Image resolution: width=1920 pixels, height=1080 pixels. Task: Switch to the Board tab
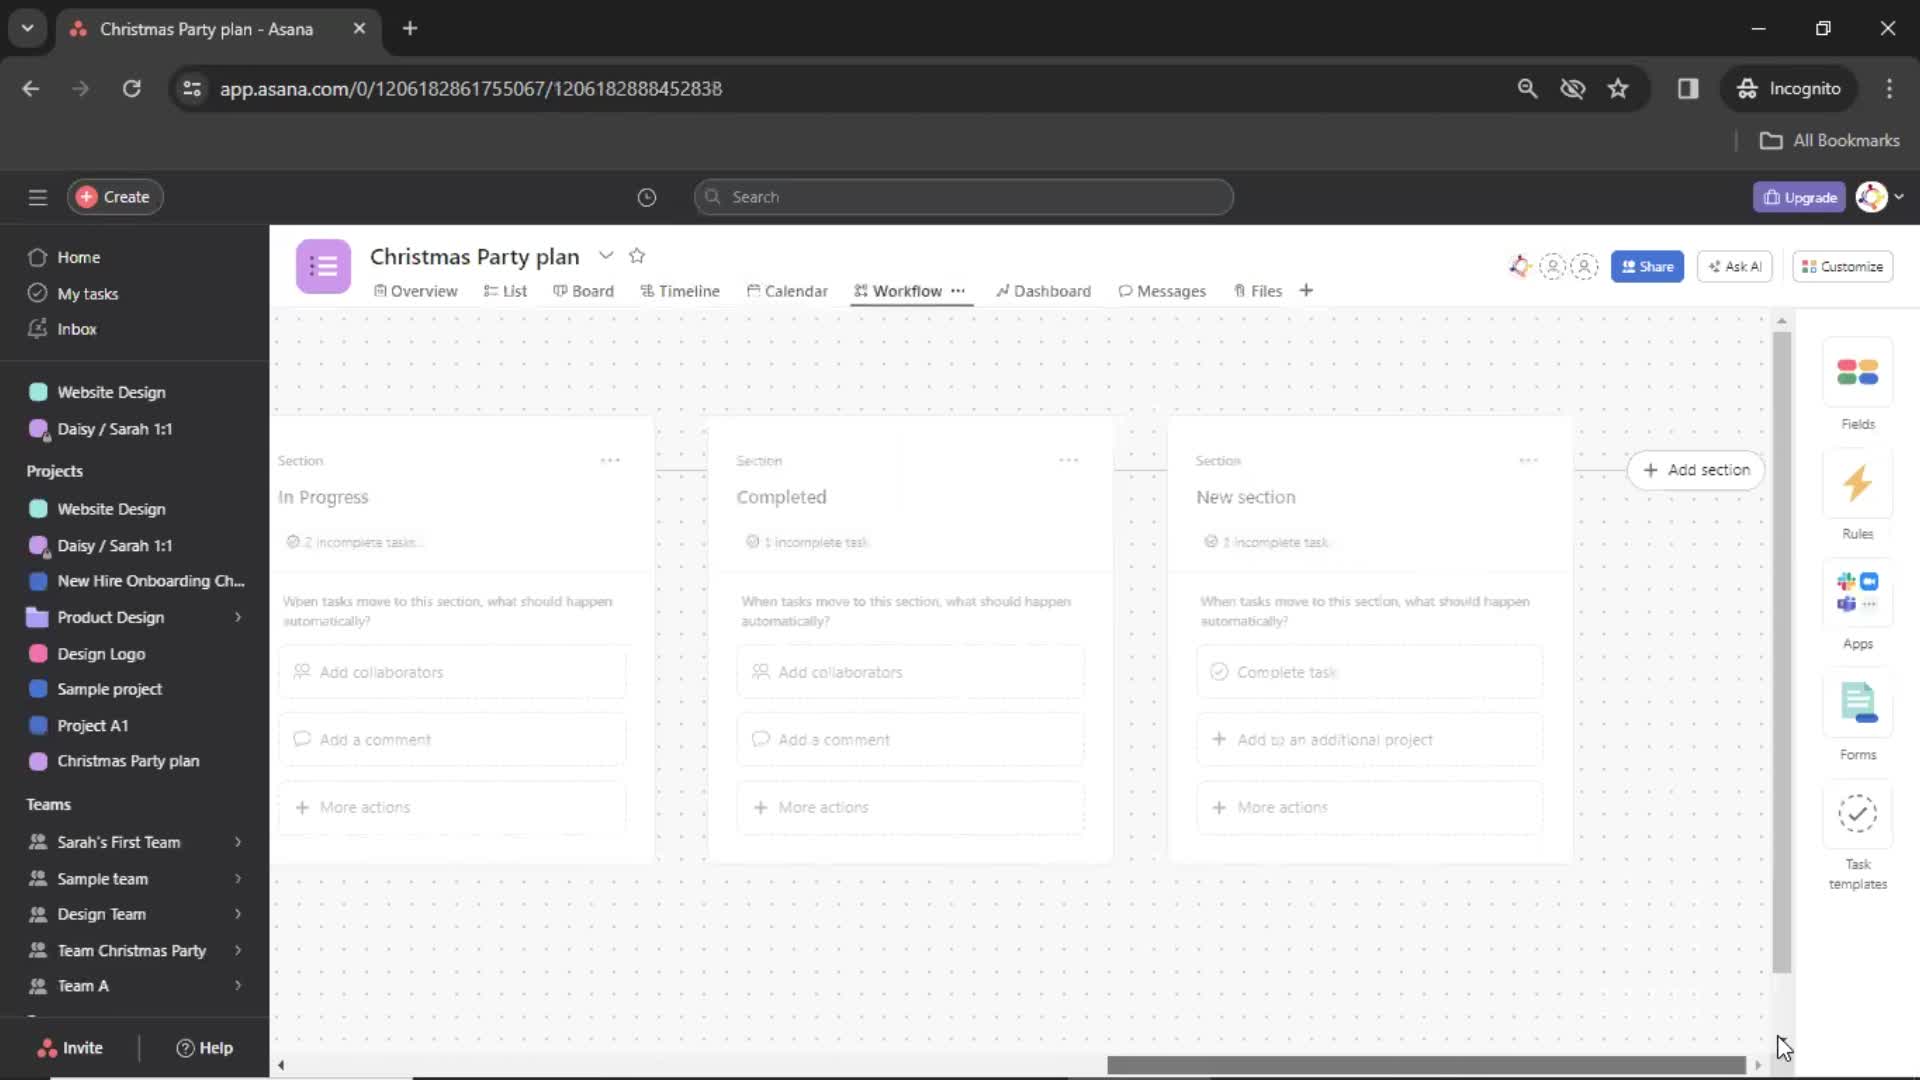point(591,290)
